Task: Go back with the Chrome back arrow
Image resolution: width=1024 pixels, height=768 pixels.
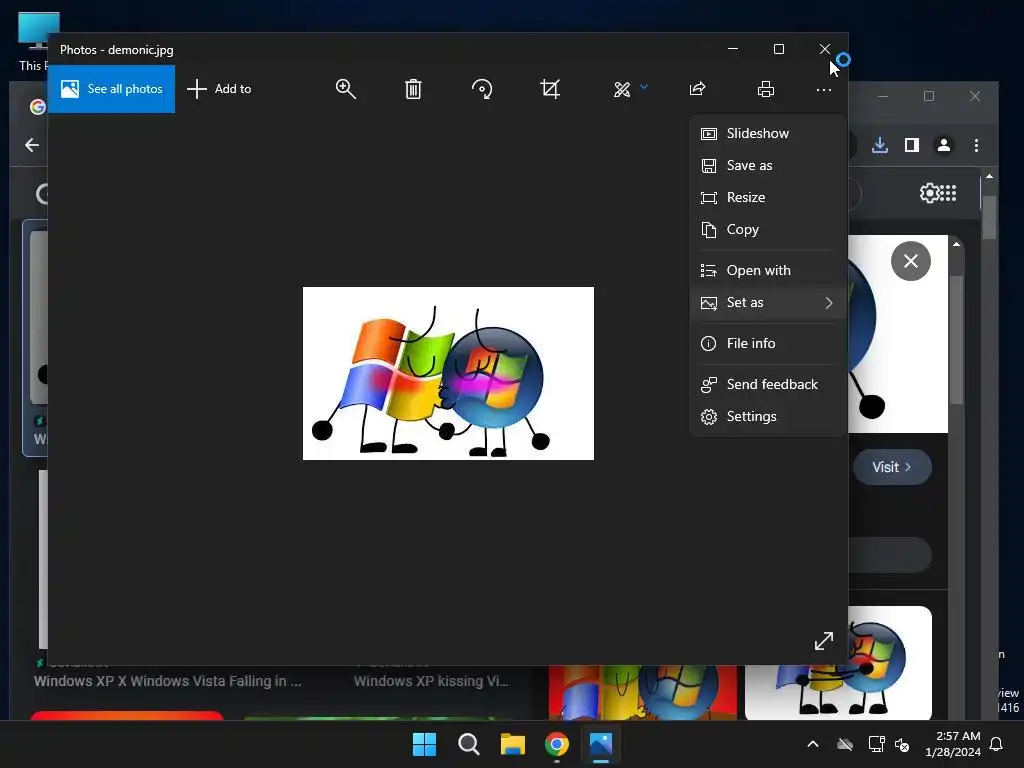Action: pos(32,145)
